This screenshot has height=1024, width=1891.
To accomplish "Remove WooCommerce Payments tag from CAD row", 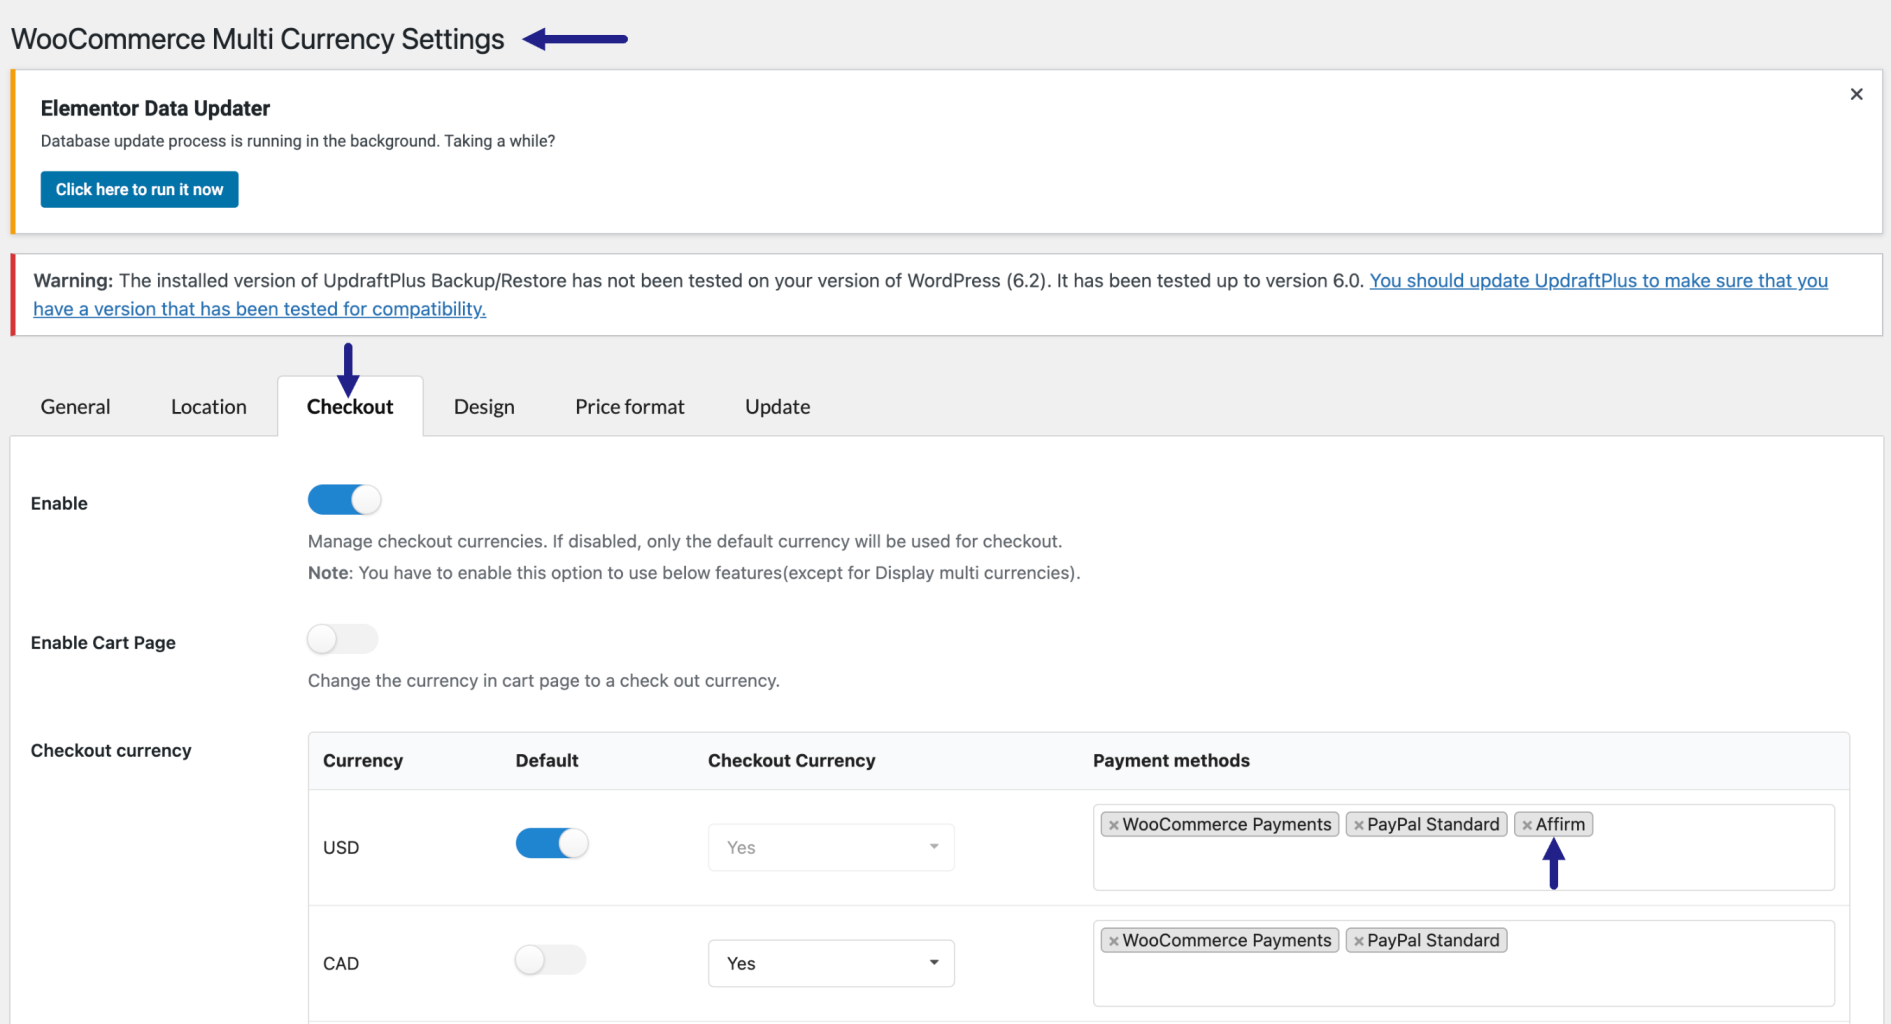I will click(x=1113, y=941).
